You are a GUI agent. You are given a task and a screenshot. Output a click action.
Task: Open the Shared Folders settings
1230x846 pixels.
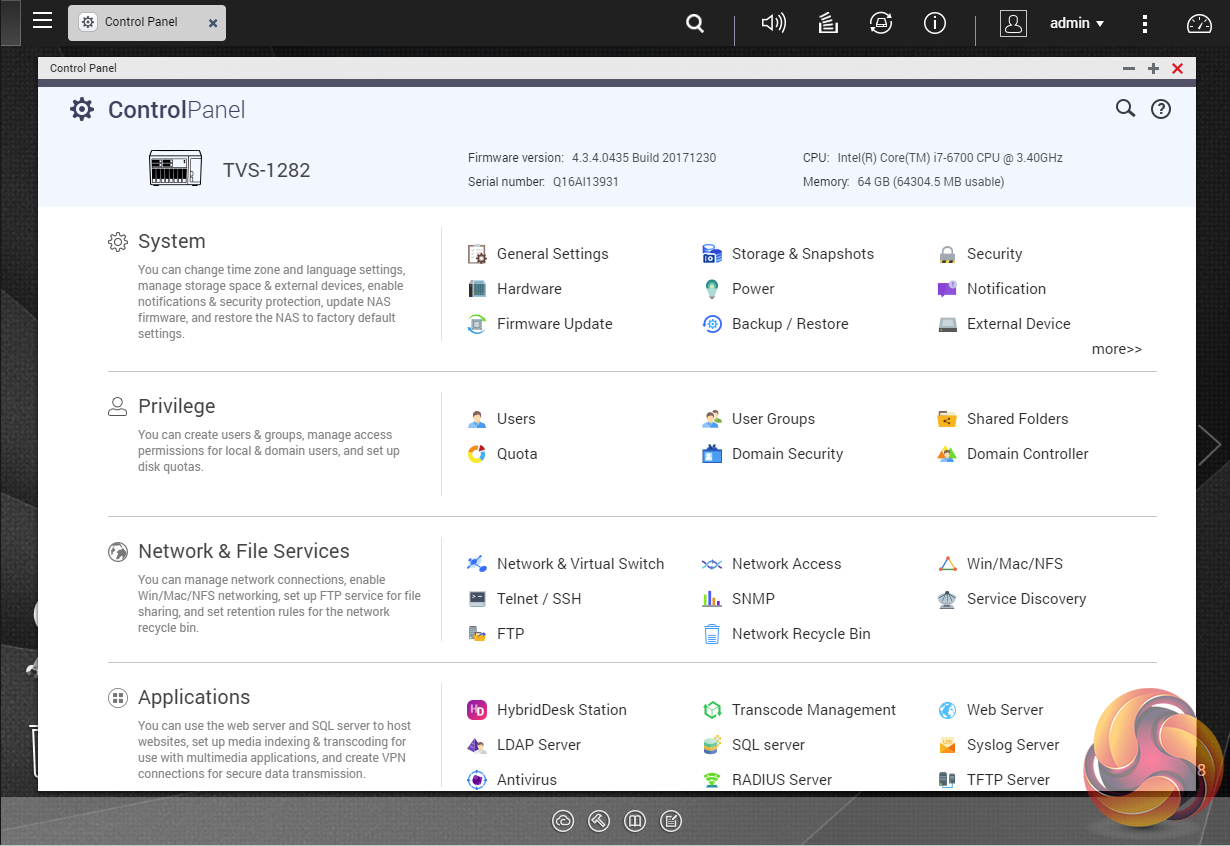click(x=1017, y=419)
